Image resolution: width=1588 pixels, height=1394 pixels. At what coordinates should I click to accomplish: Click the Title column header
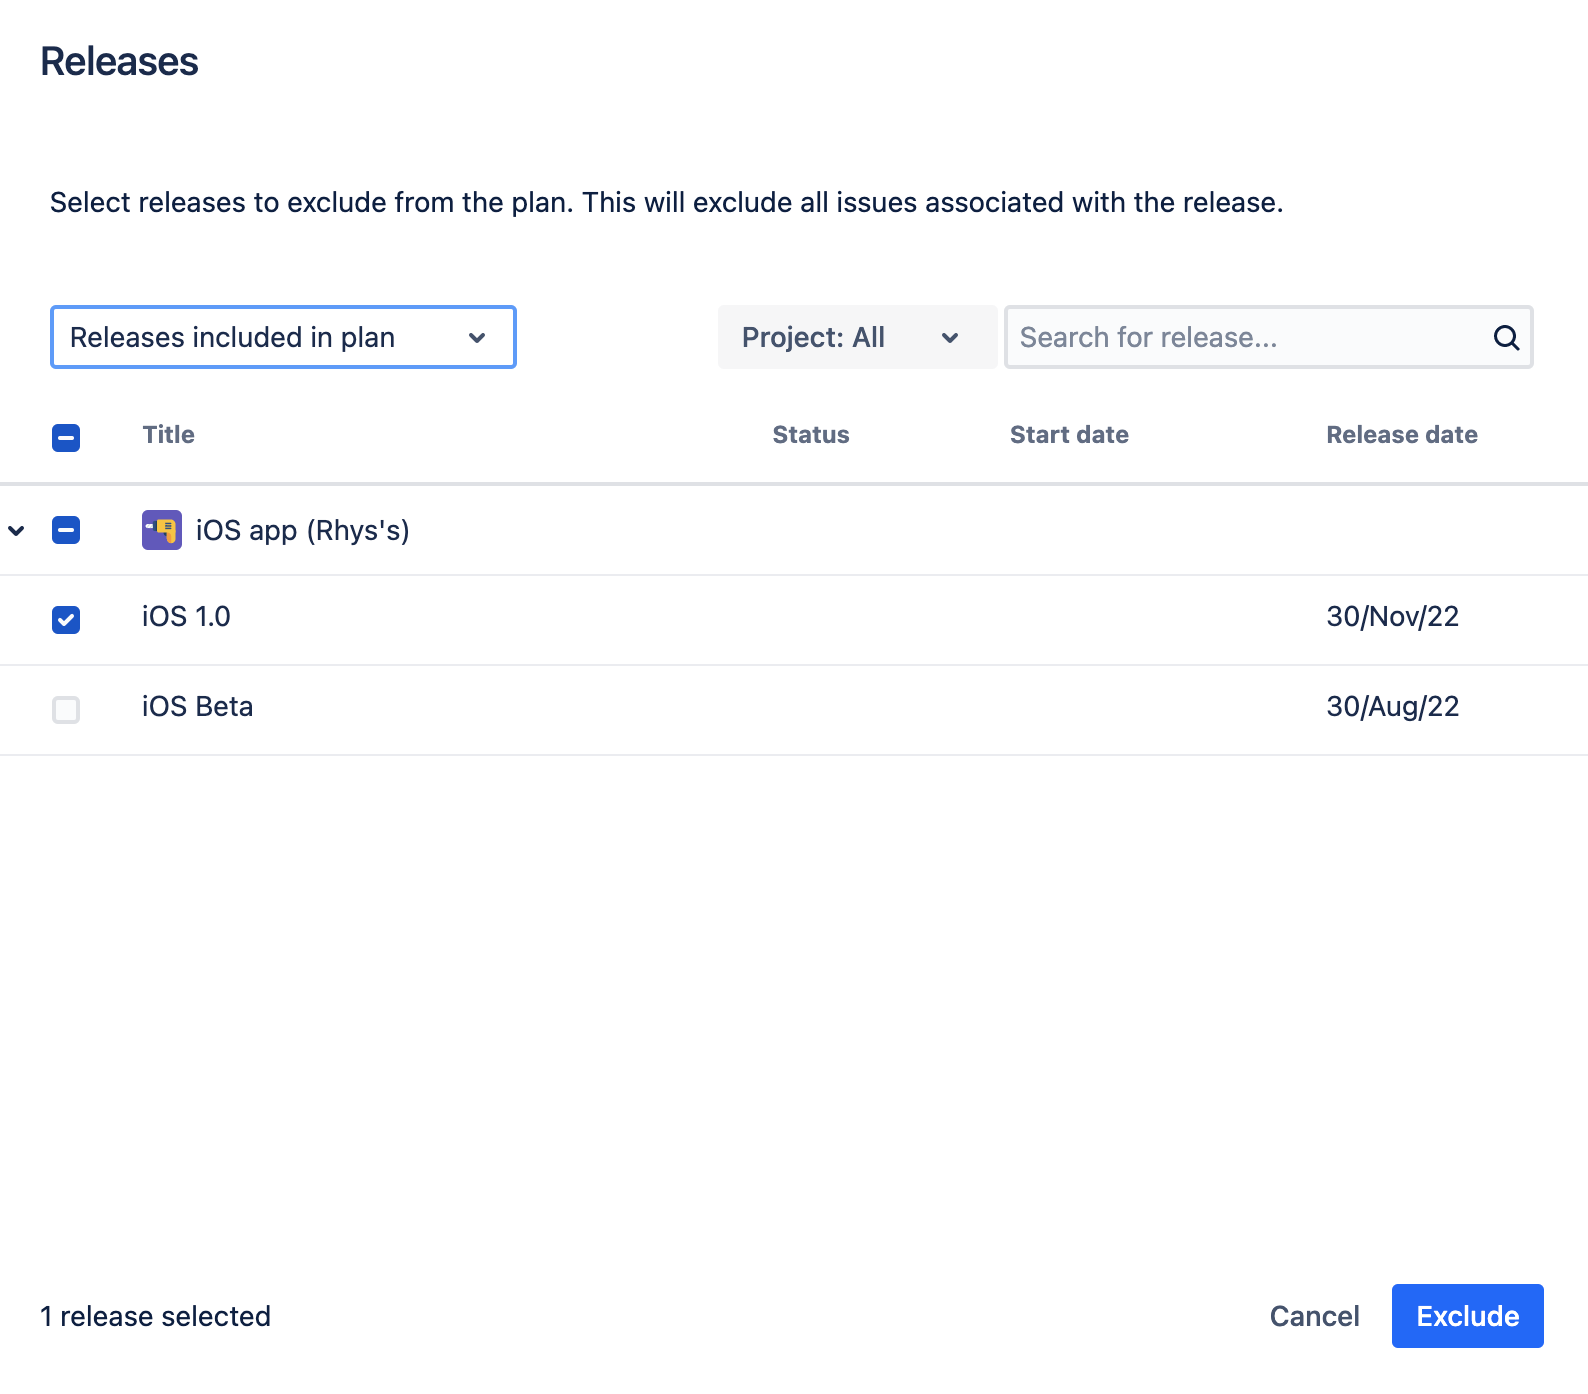tap(168, 435)
